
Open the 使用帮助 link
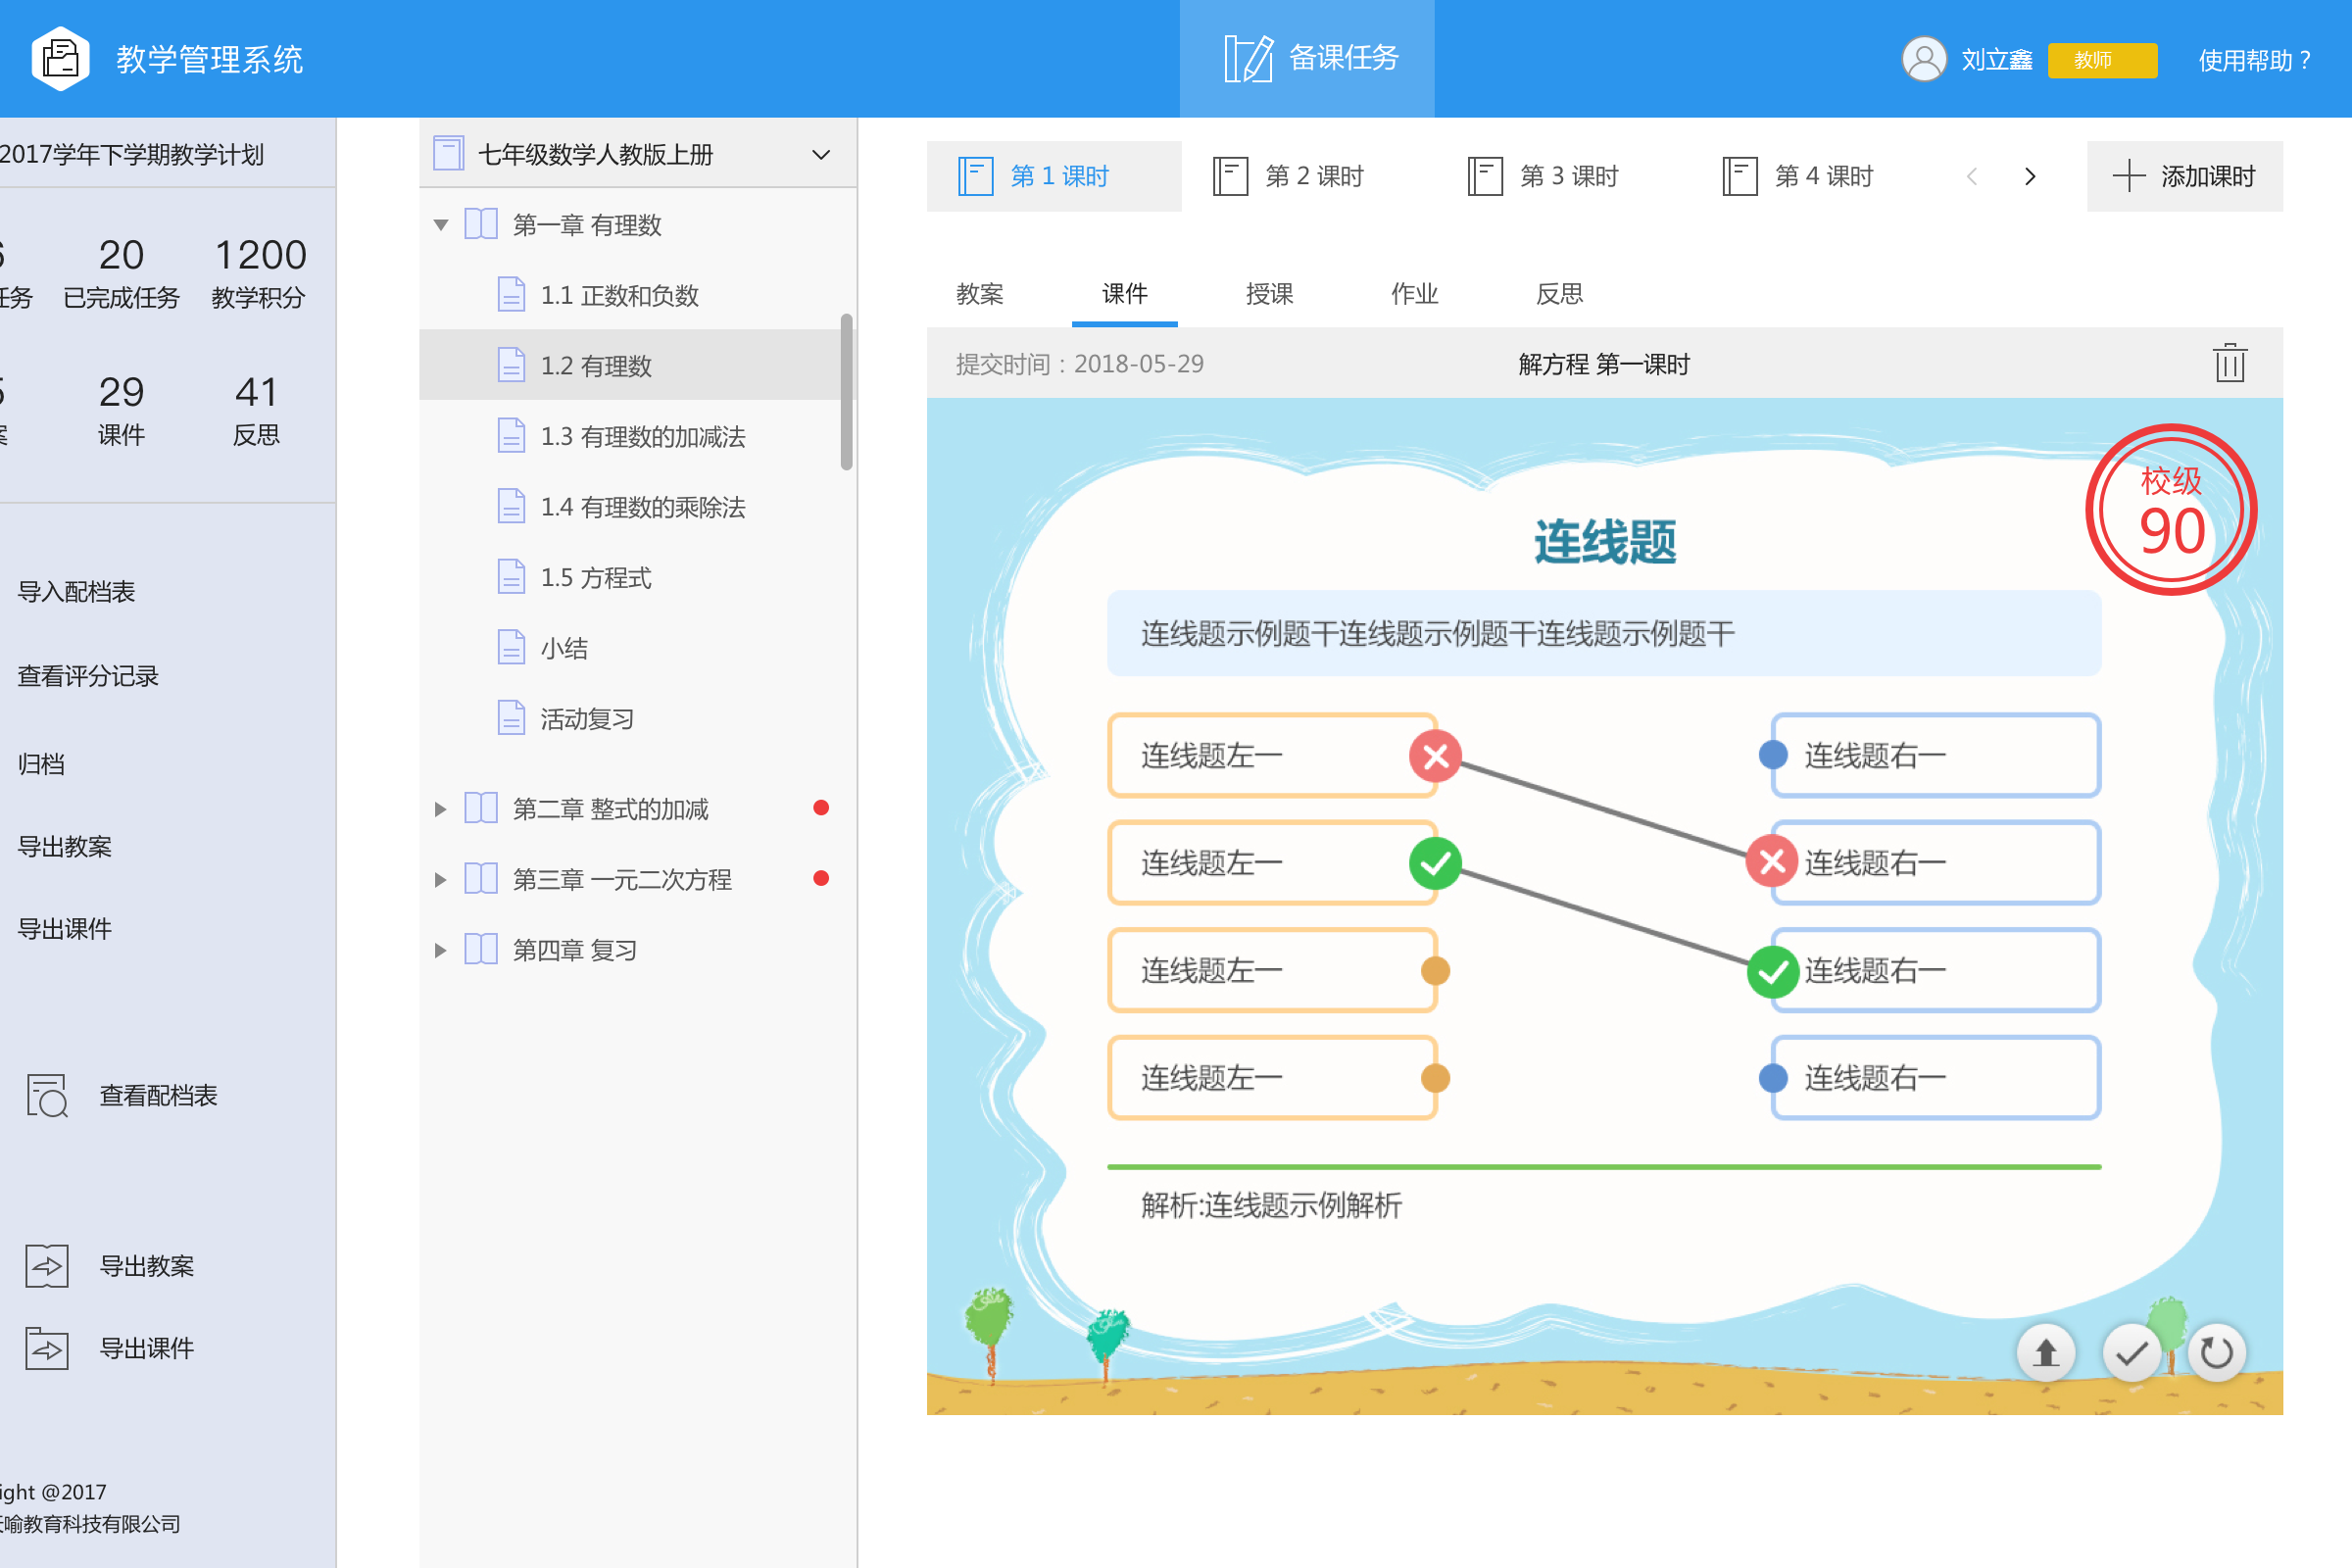(2253, 61)
